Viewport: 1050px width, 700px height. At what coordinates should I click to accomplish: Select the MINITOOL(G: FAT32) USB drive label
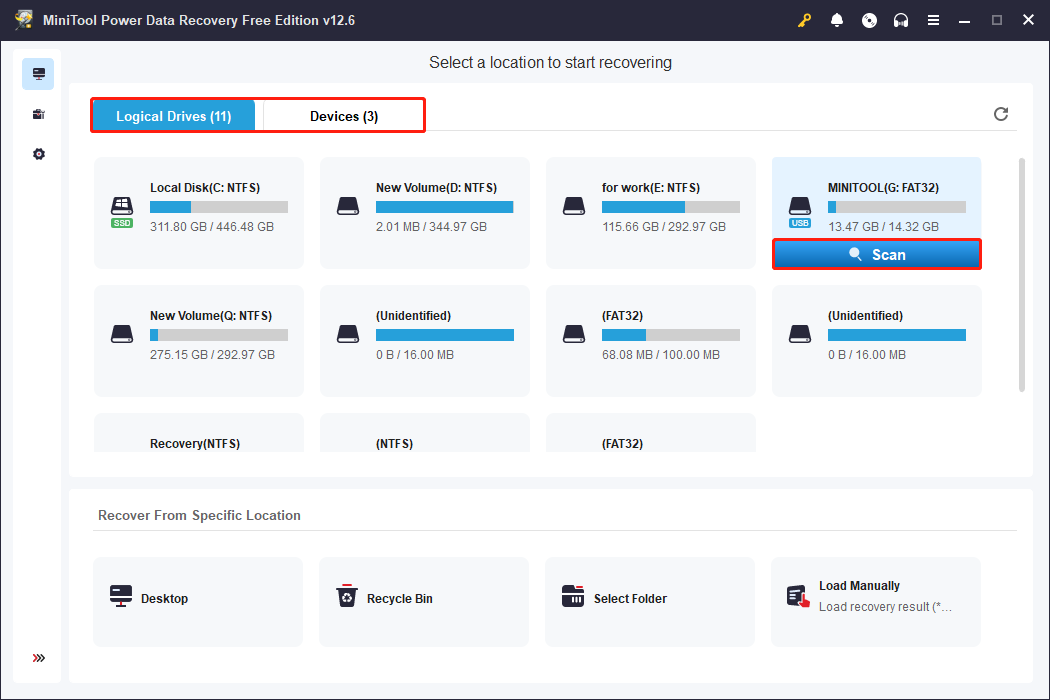coord(883,188)
